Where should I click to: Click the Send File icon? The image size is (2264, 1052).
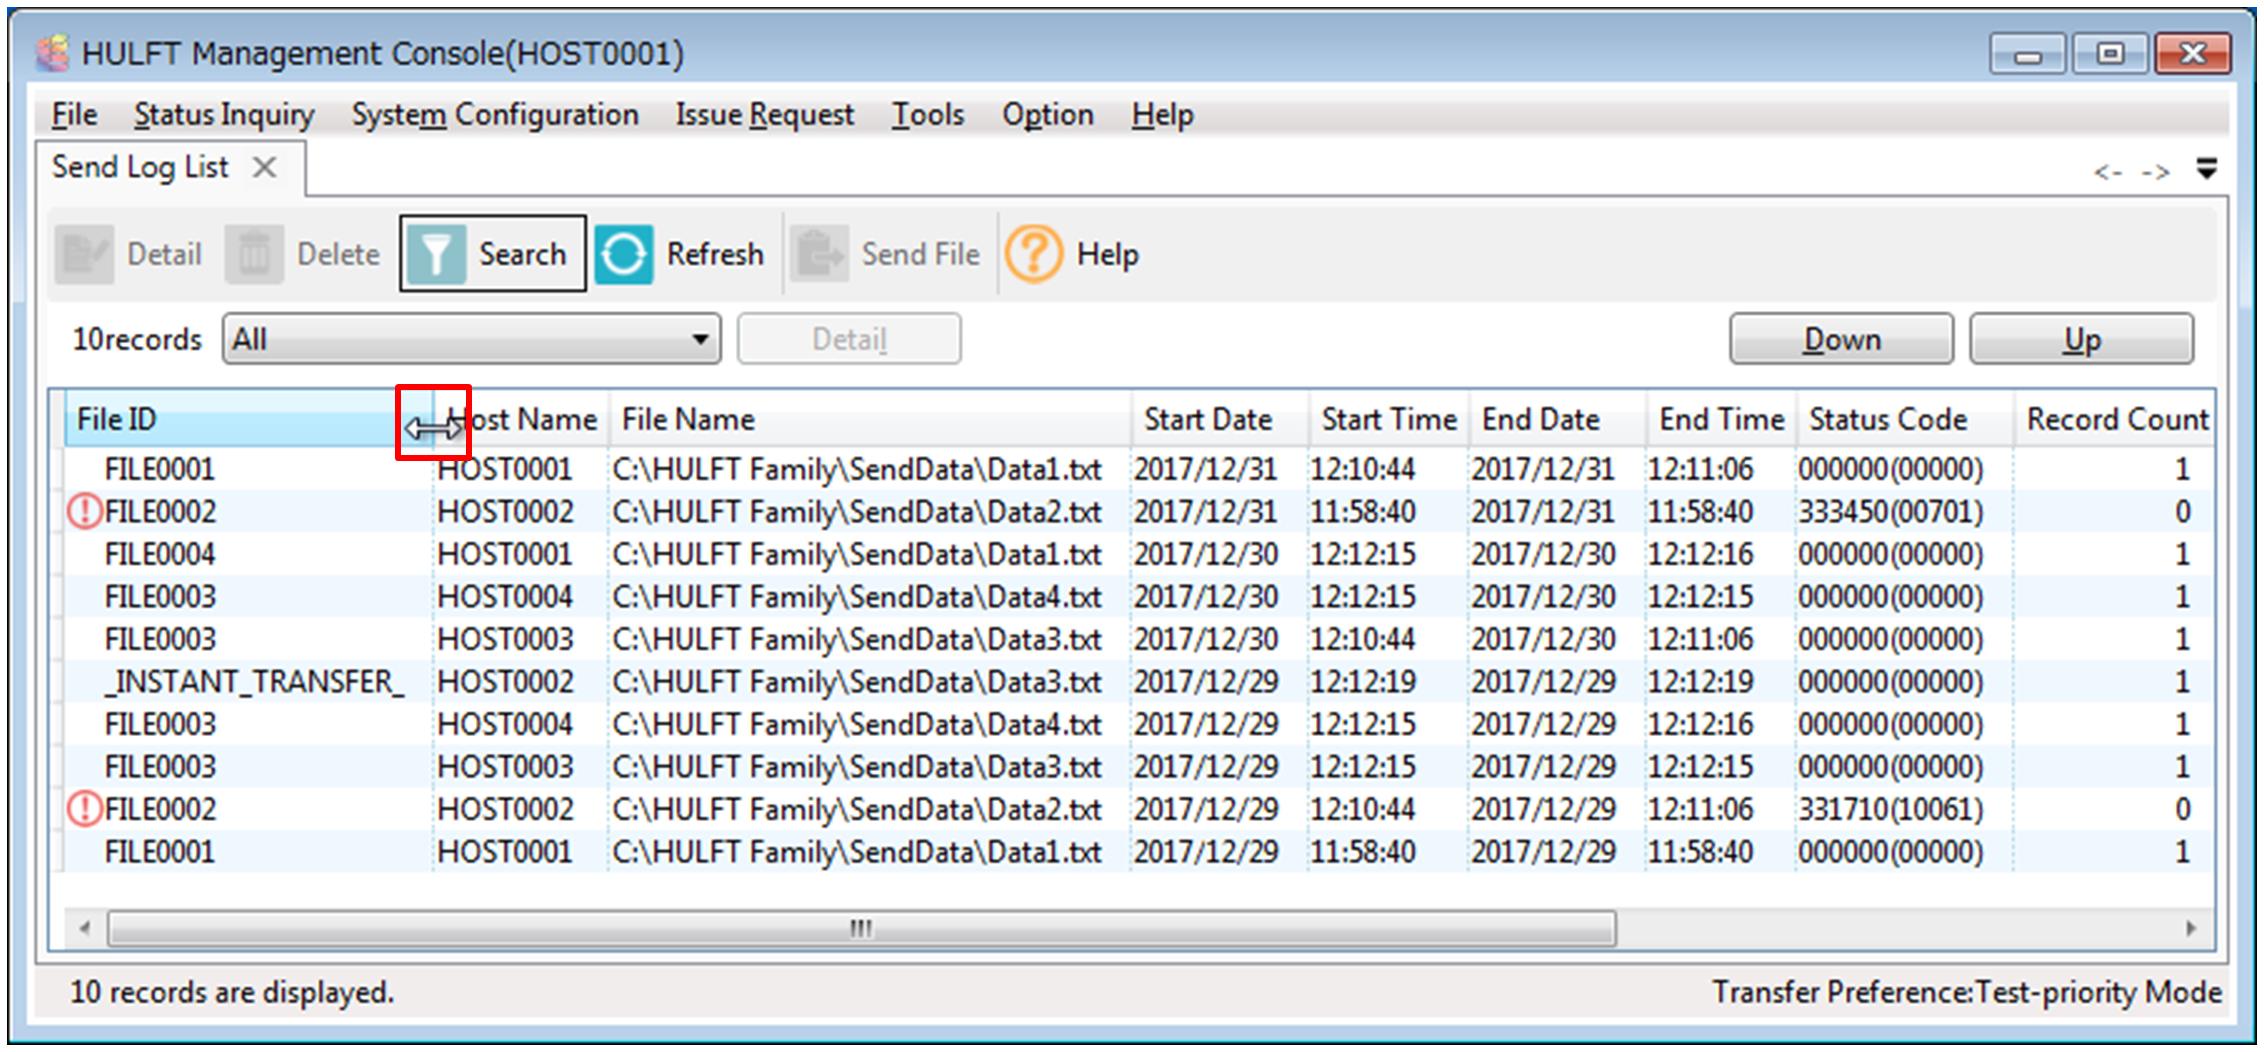[x=819, y=255]
